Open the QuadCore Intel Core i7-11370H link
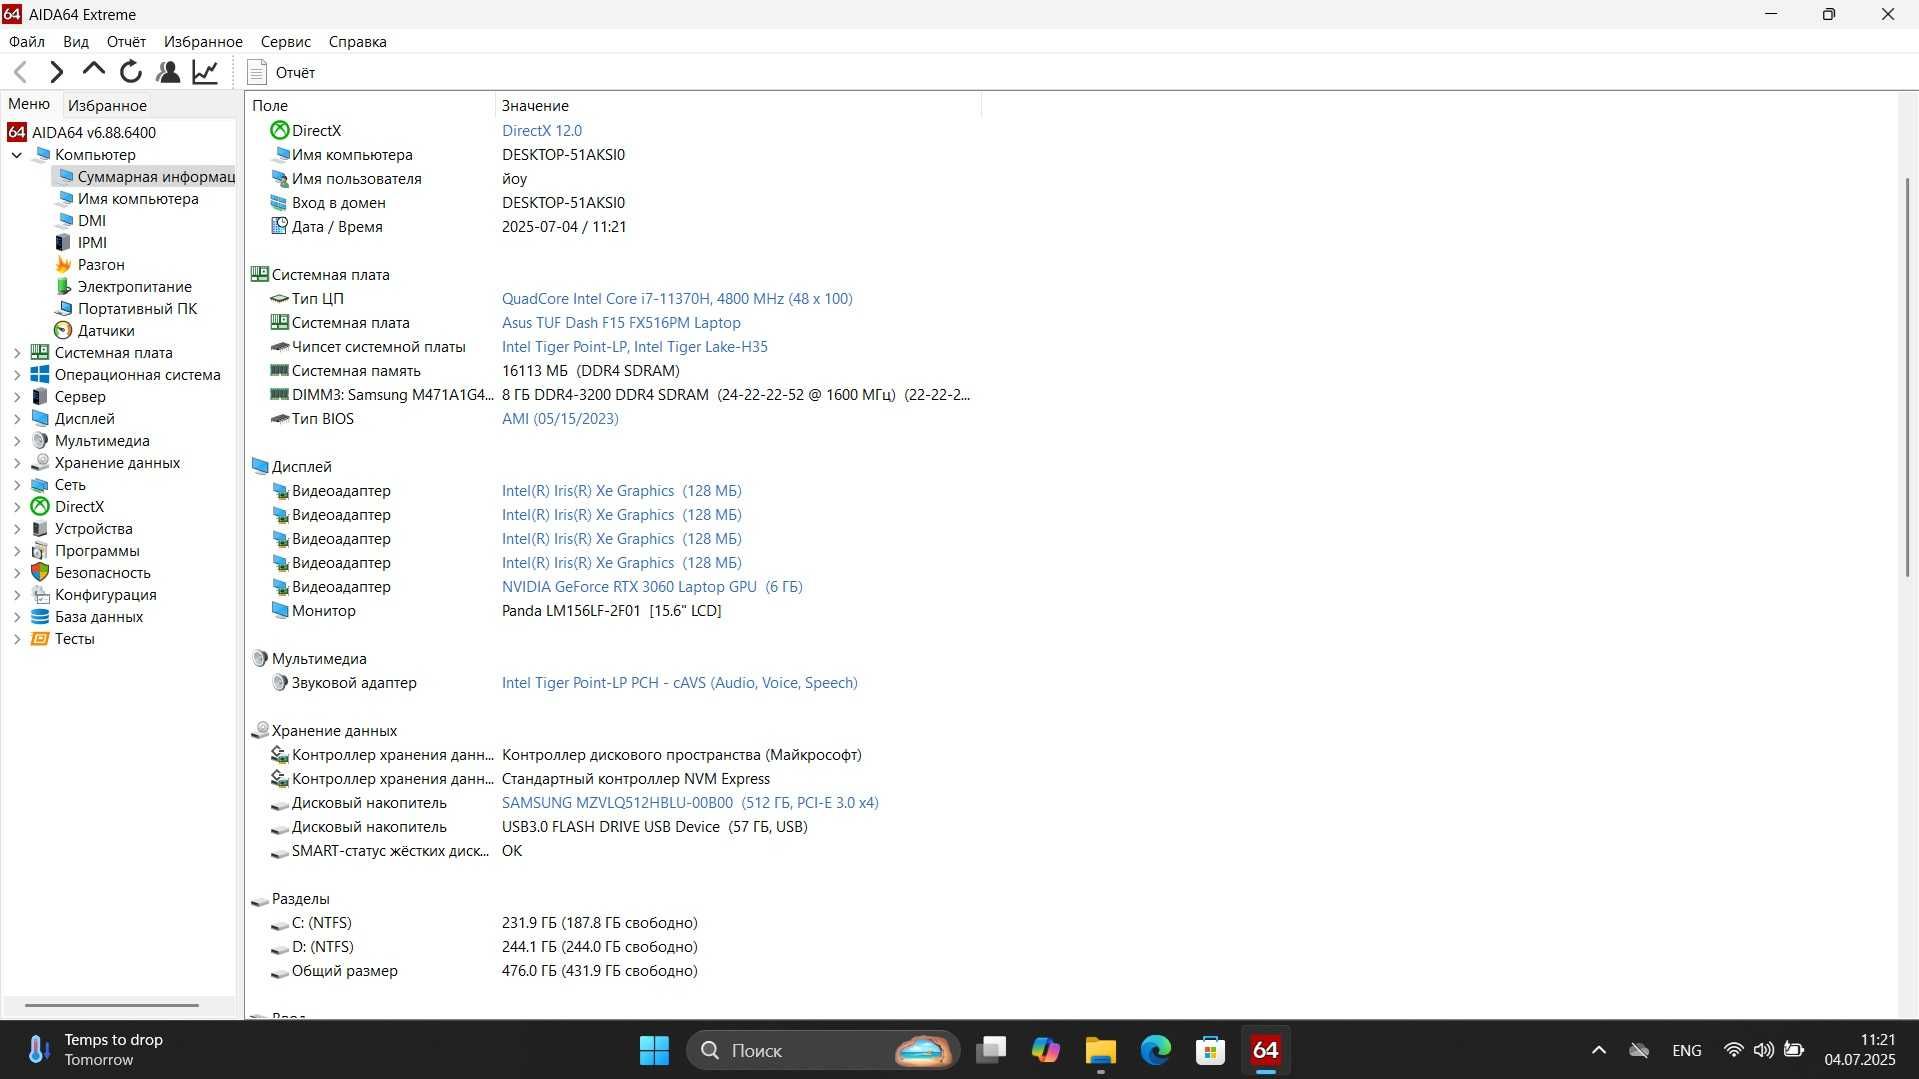 pos(677,299)
